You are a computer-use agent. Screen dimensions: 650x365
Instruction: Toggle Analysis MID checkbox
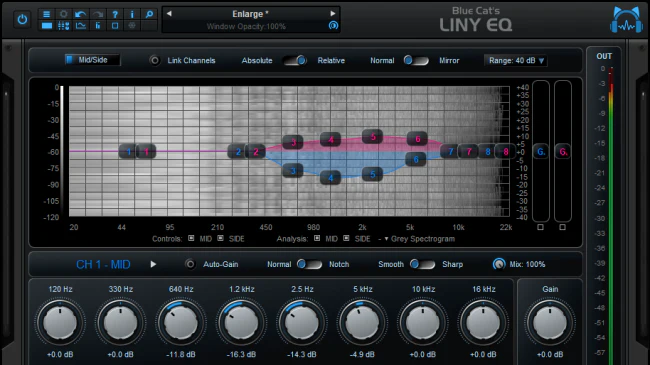pos(317,238)
